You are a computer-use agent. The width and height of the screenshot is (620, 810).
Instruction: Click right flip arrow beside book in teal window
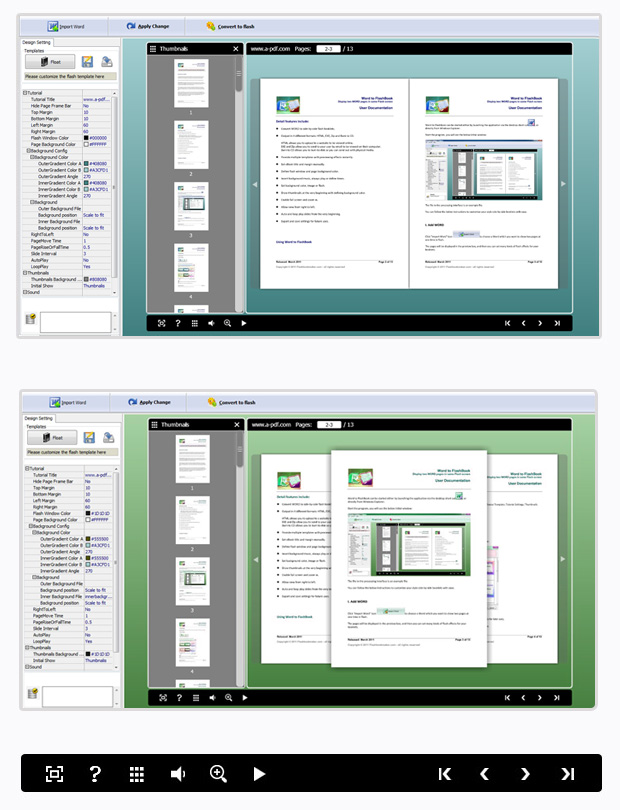click(x=563, y=184)
